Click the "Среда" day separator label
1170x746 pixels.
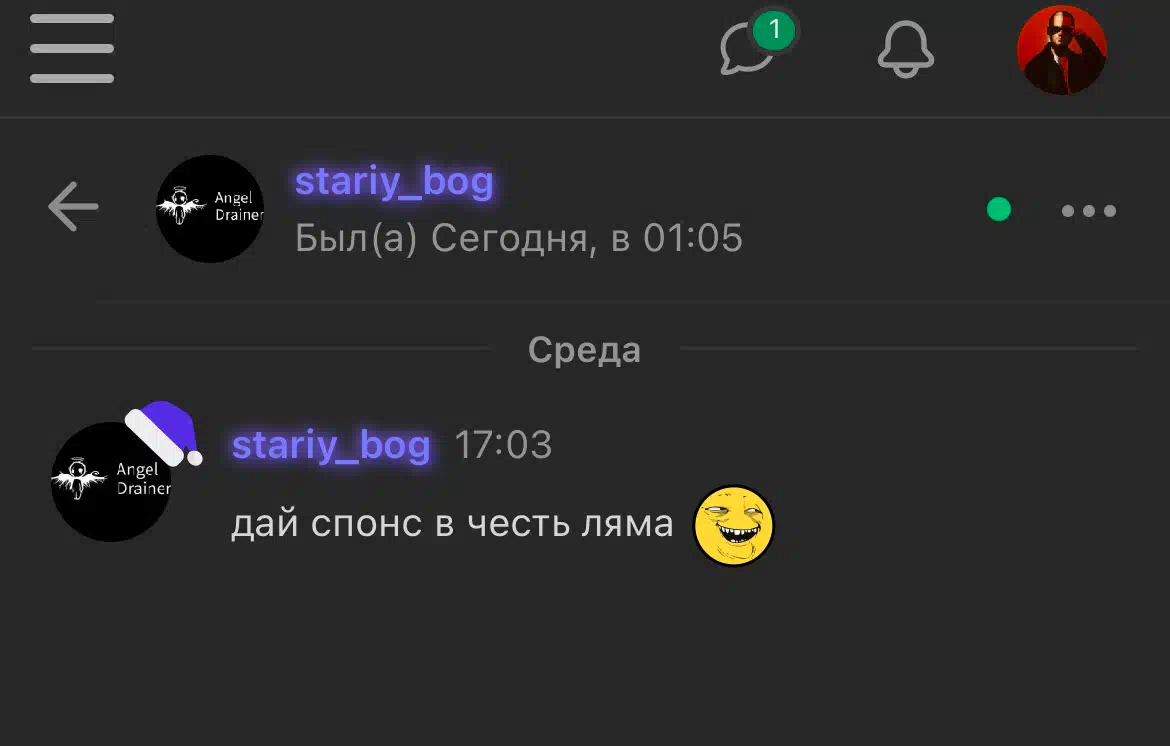click(x=584, y=350)
